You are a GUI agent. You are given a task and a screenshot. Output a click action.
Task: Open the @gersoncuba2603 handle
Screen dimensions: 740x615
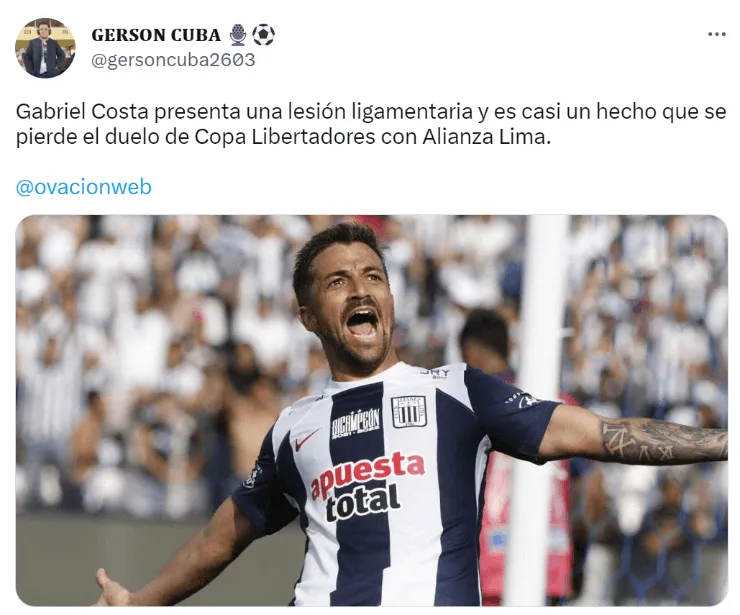pyautogui.click(x=173, y=60)
